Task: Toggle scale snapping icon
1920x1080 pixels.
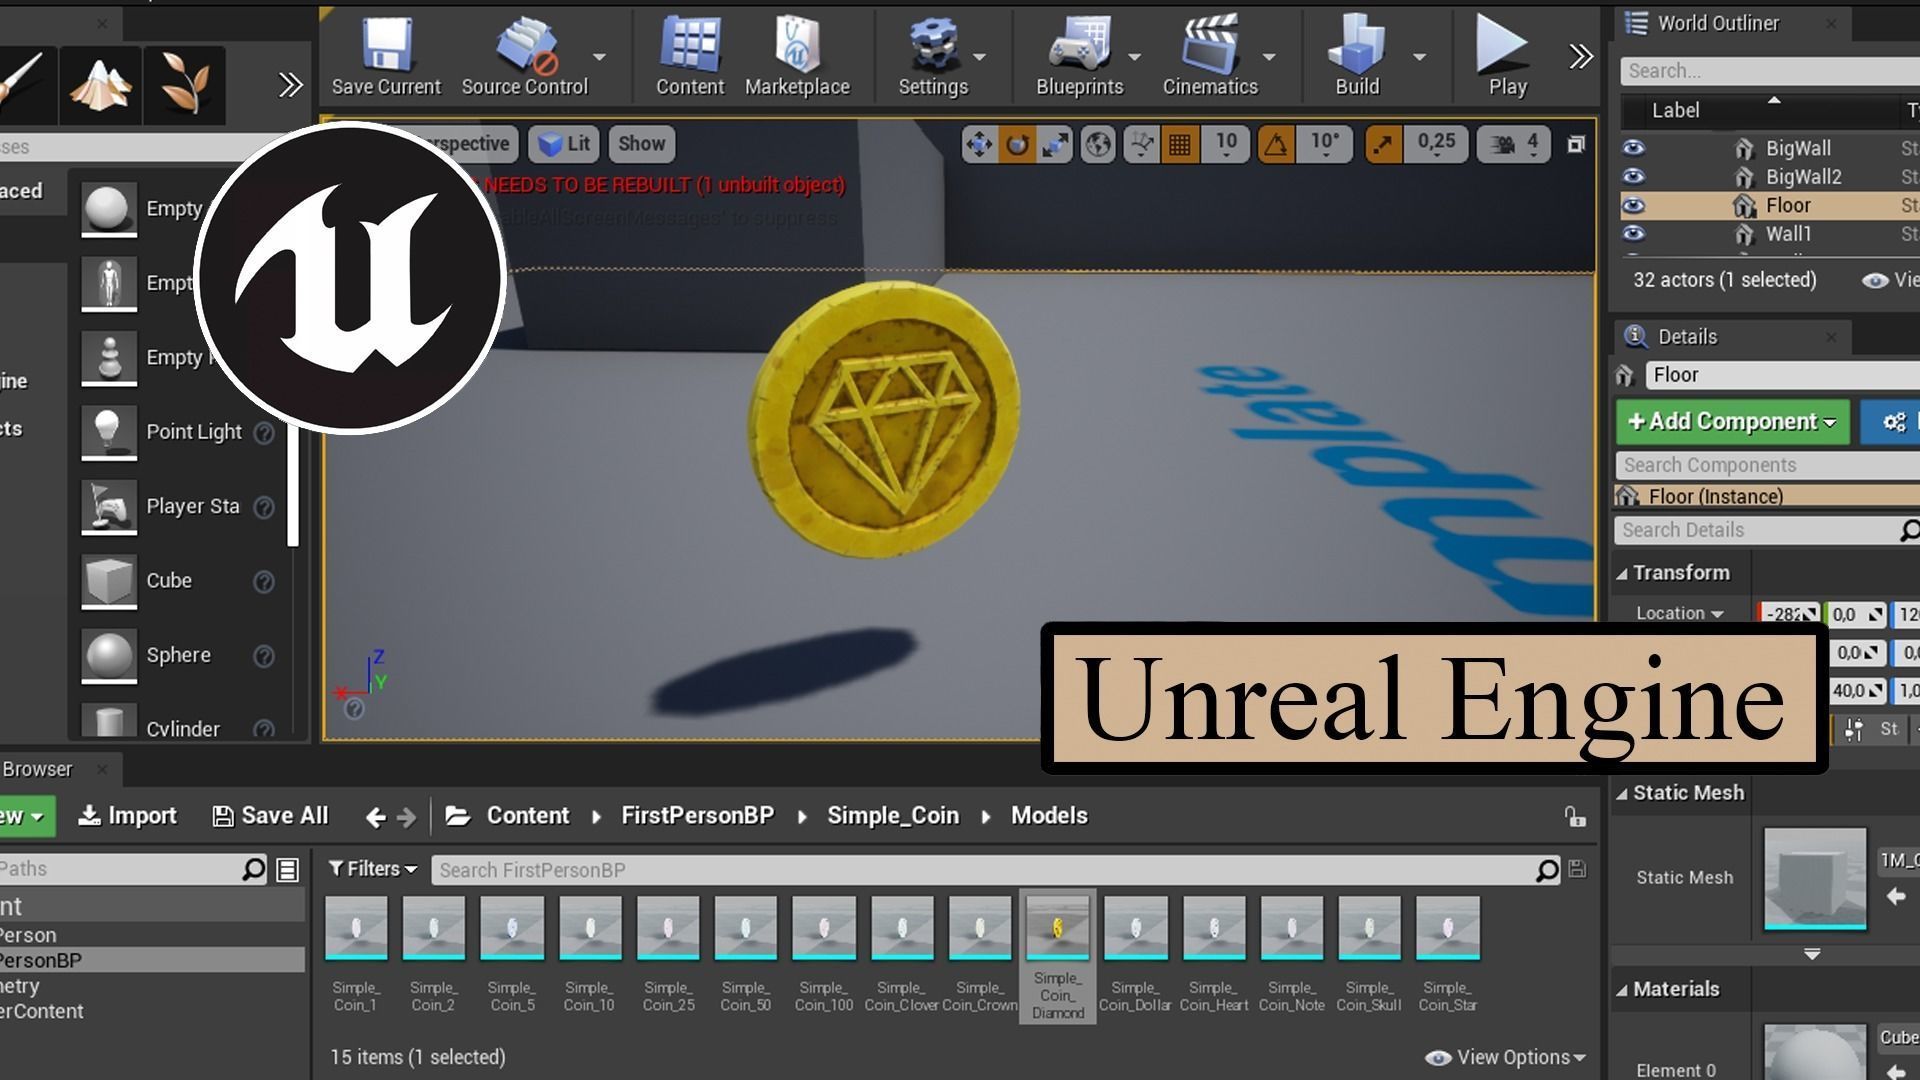Action: coord(1383,144)
